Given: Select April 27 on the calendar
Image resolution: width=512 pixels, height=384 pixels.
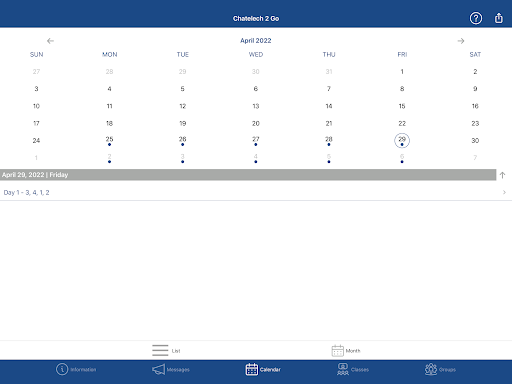Looking at the screenshot, I should click(x=256, y=140).
